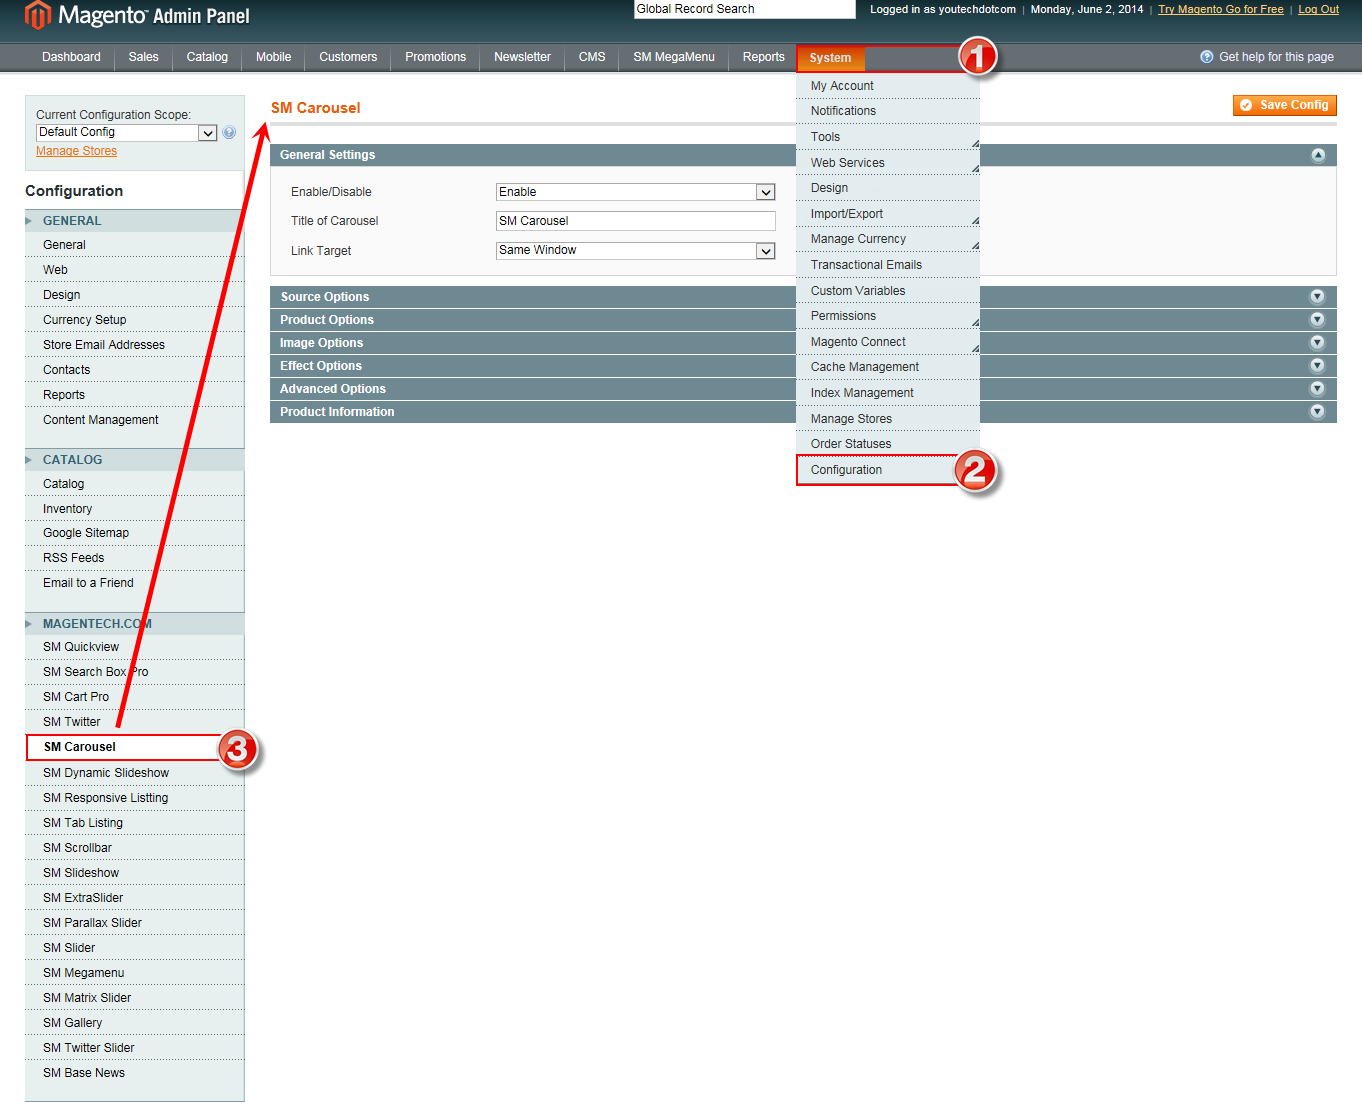Click Try Magento Go for Free link
This screenshot has height=1102, width=1362.
tap(1220, 9)
